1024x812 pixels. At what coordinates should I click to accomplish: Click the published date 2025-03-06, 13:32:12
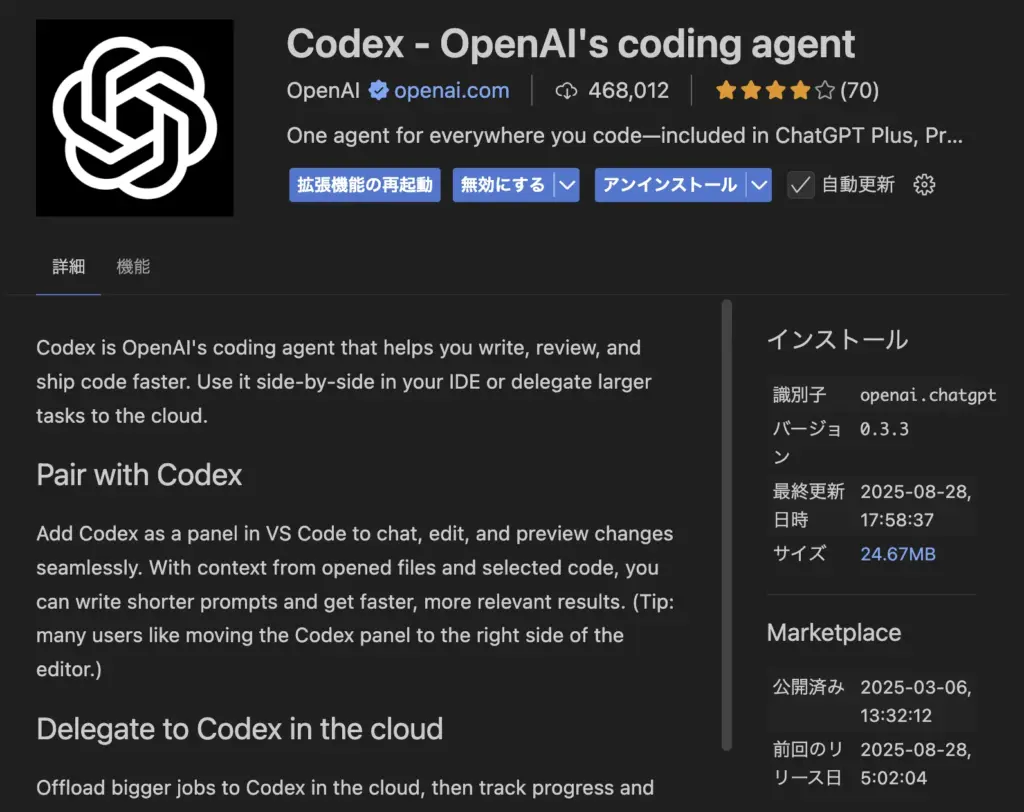point(916,701)
